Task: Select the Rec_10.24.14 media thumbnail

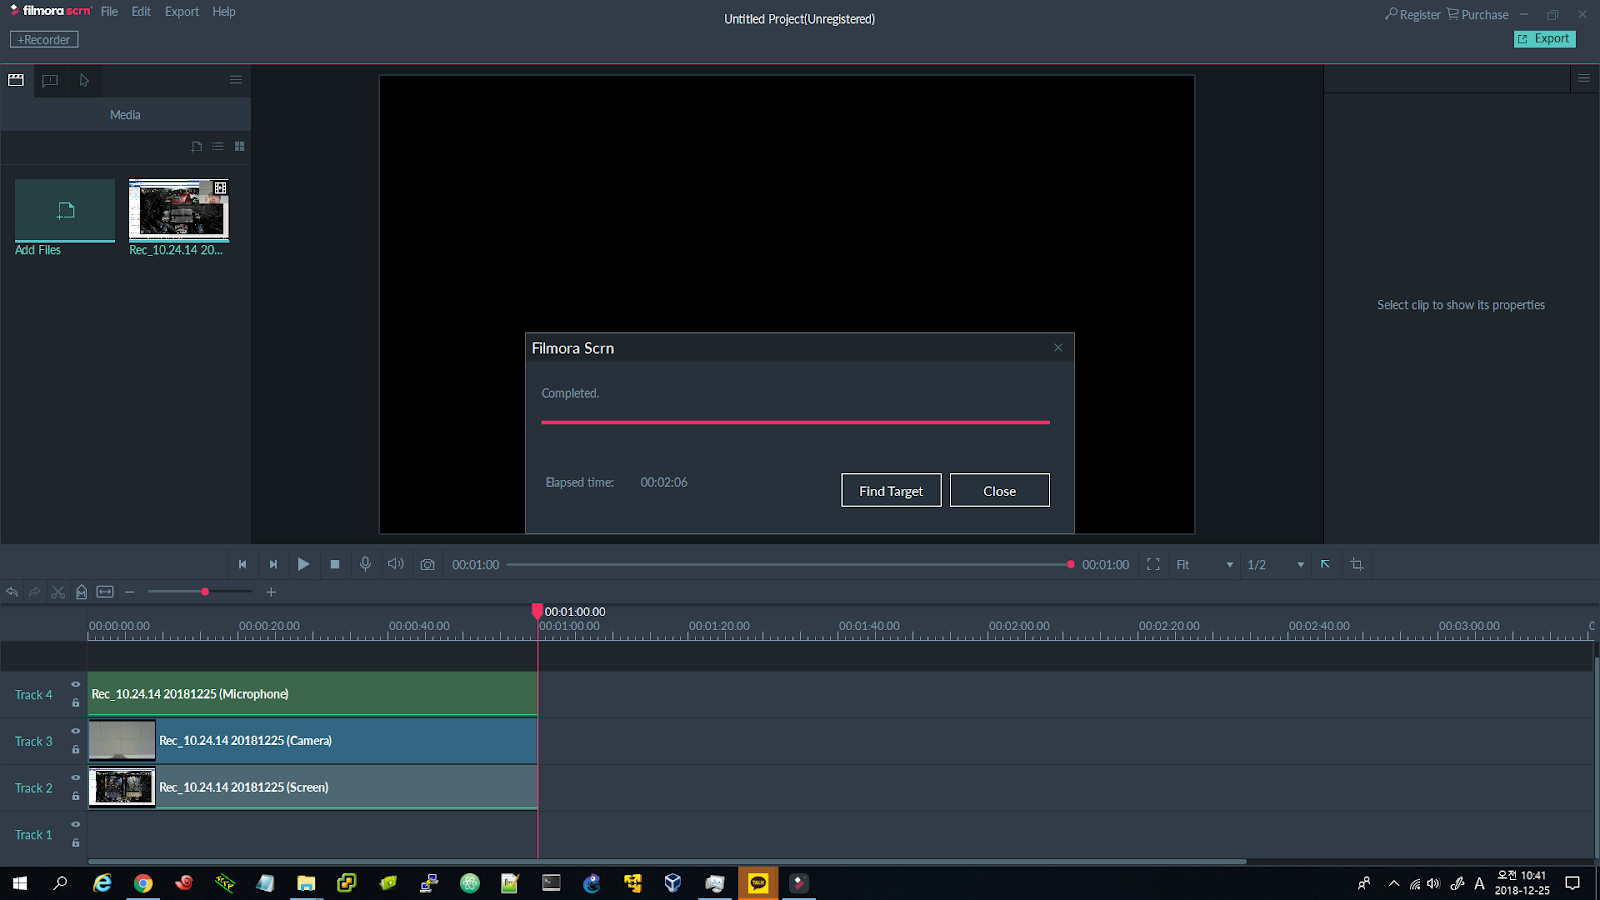Action: click(x=179, y=210)
